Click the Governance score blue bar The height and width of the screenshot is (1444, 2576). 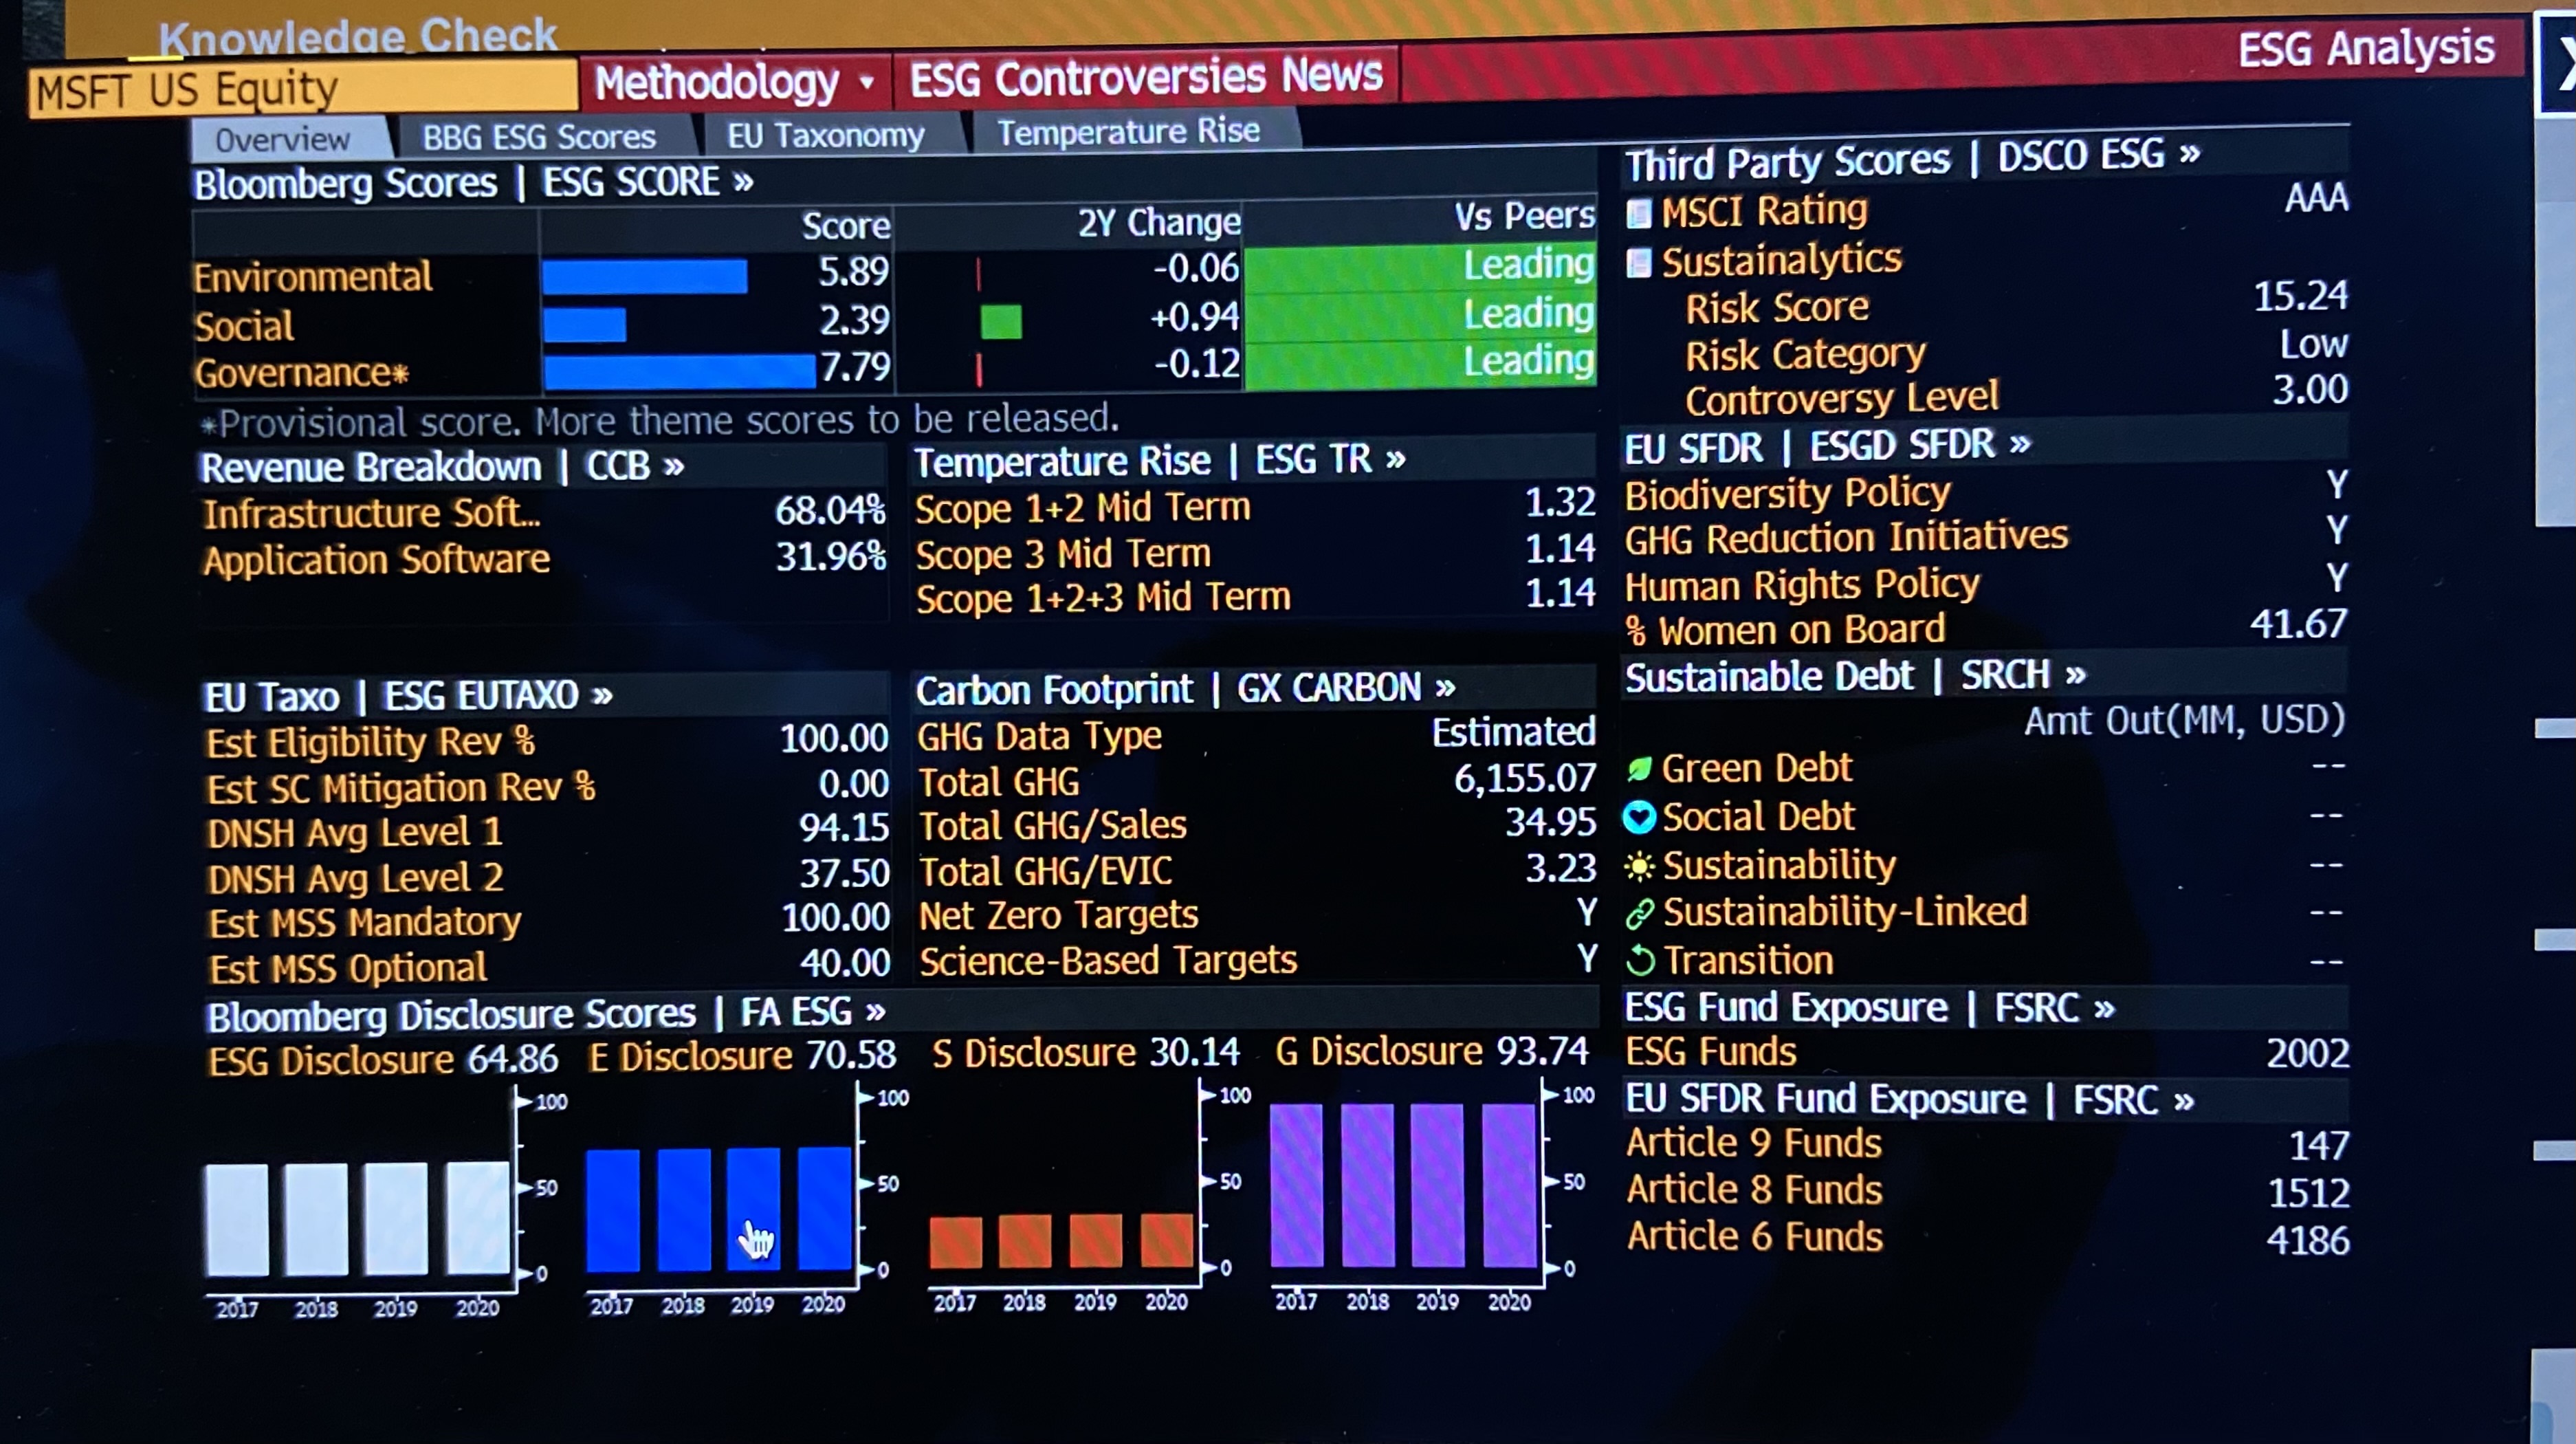[679, 372]
